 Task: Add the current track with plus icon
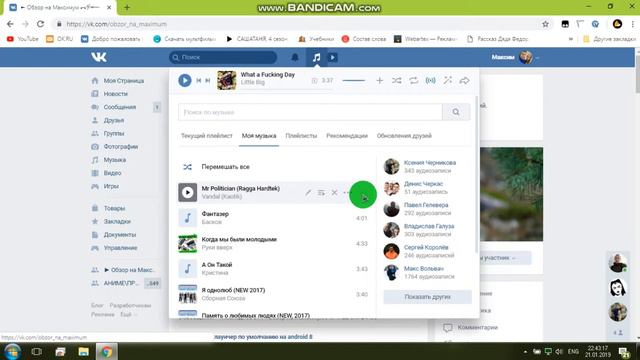(x=380, y=80)
